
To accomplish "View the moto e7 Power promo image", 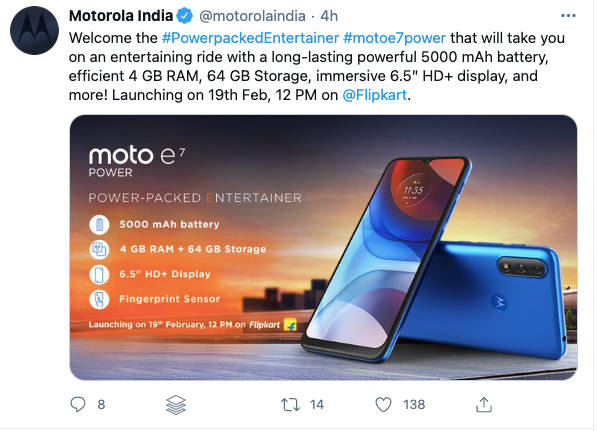I will coord(323,247).
